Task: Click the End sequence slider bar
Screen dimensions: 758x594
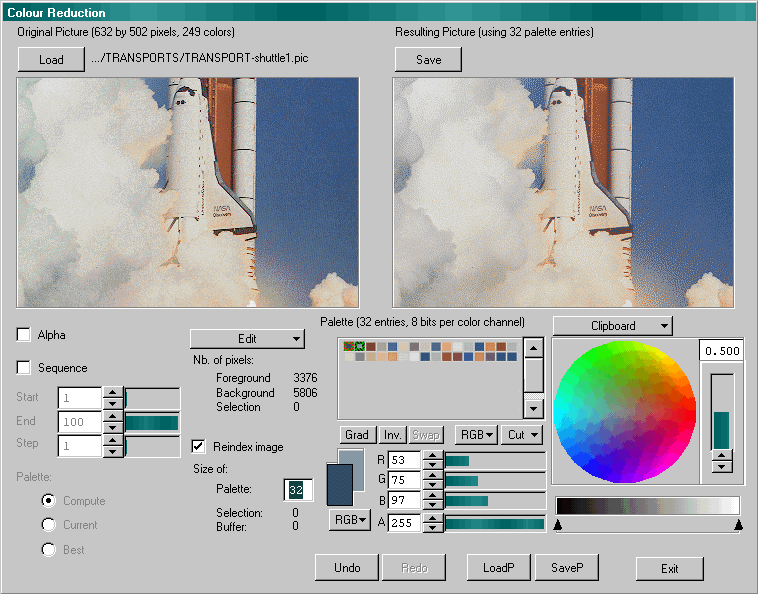Action: point(152,422)
